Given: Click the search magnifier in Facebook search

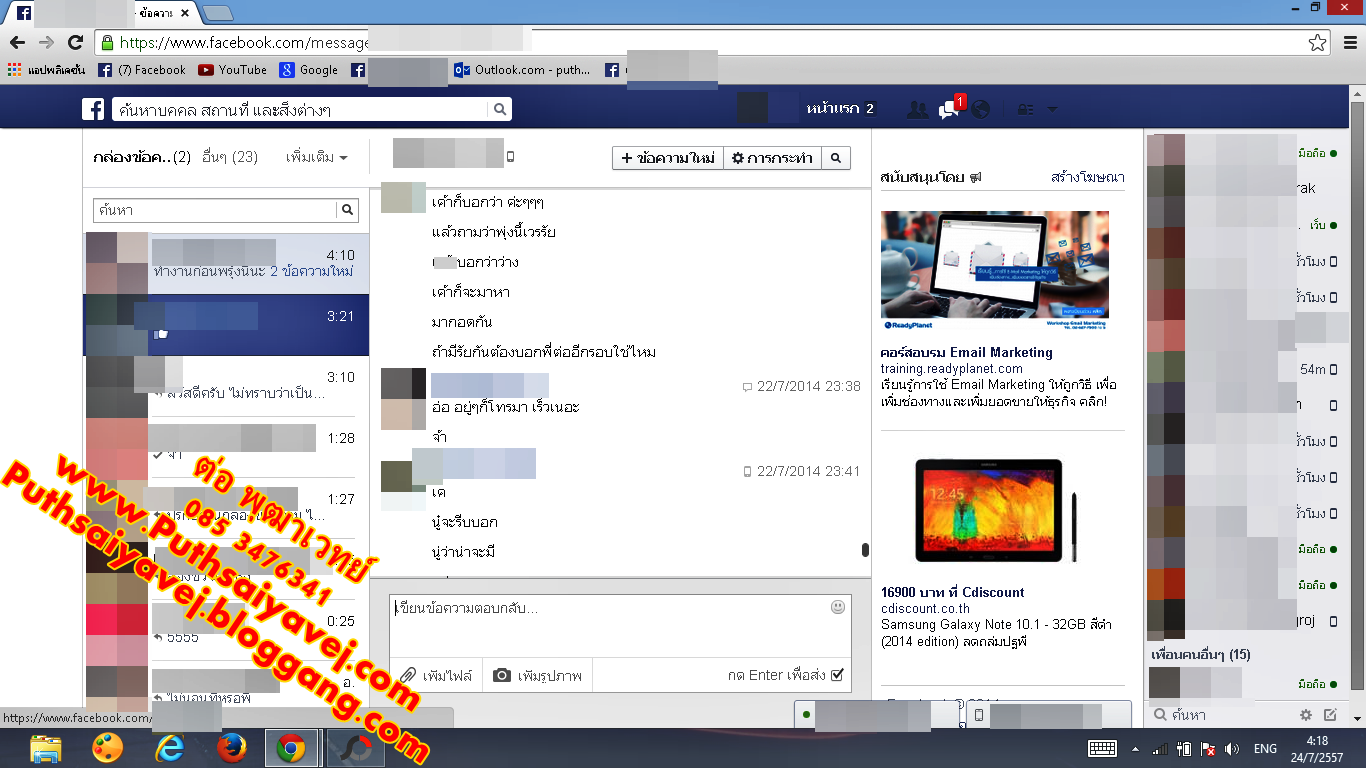Looking at the screenshot, I should click(501, 109).
